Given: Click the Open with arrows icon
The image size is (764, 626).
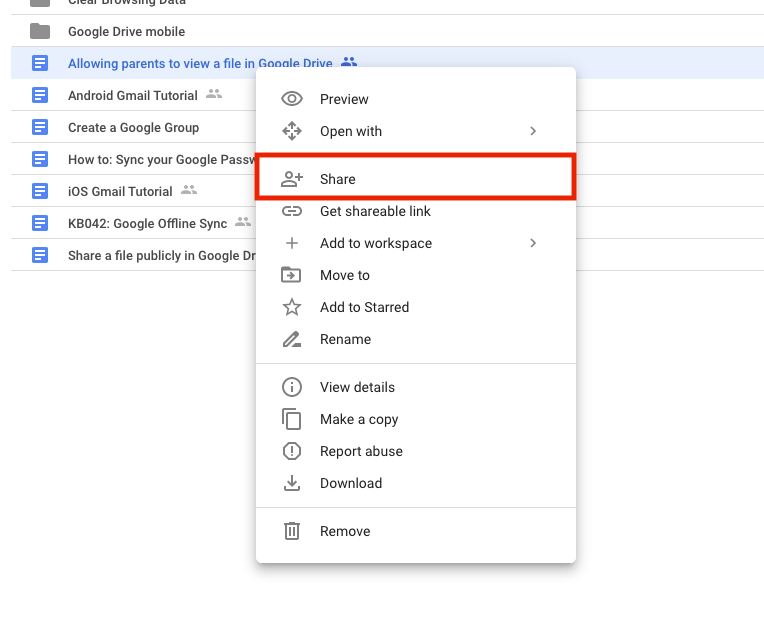Looking at the screenshot, I should click(x=292, y=131).
